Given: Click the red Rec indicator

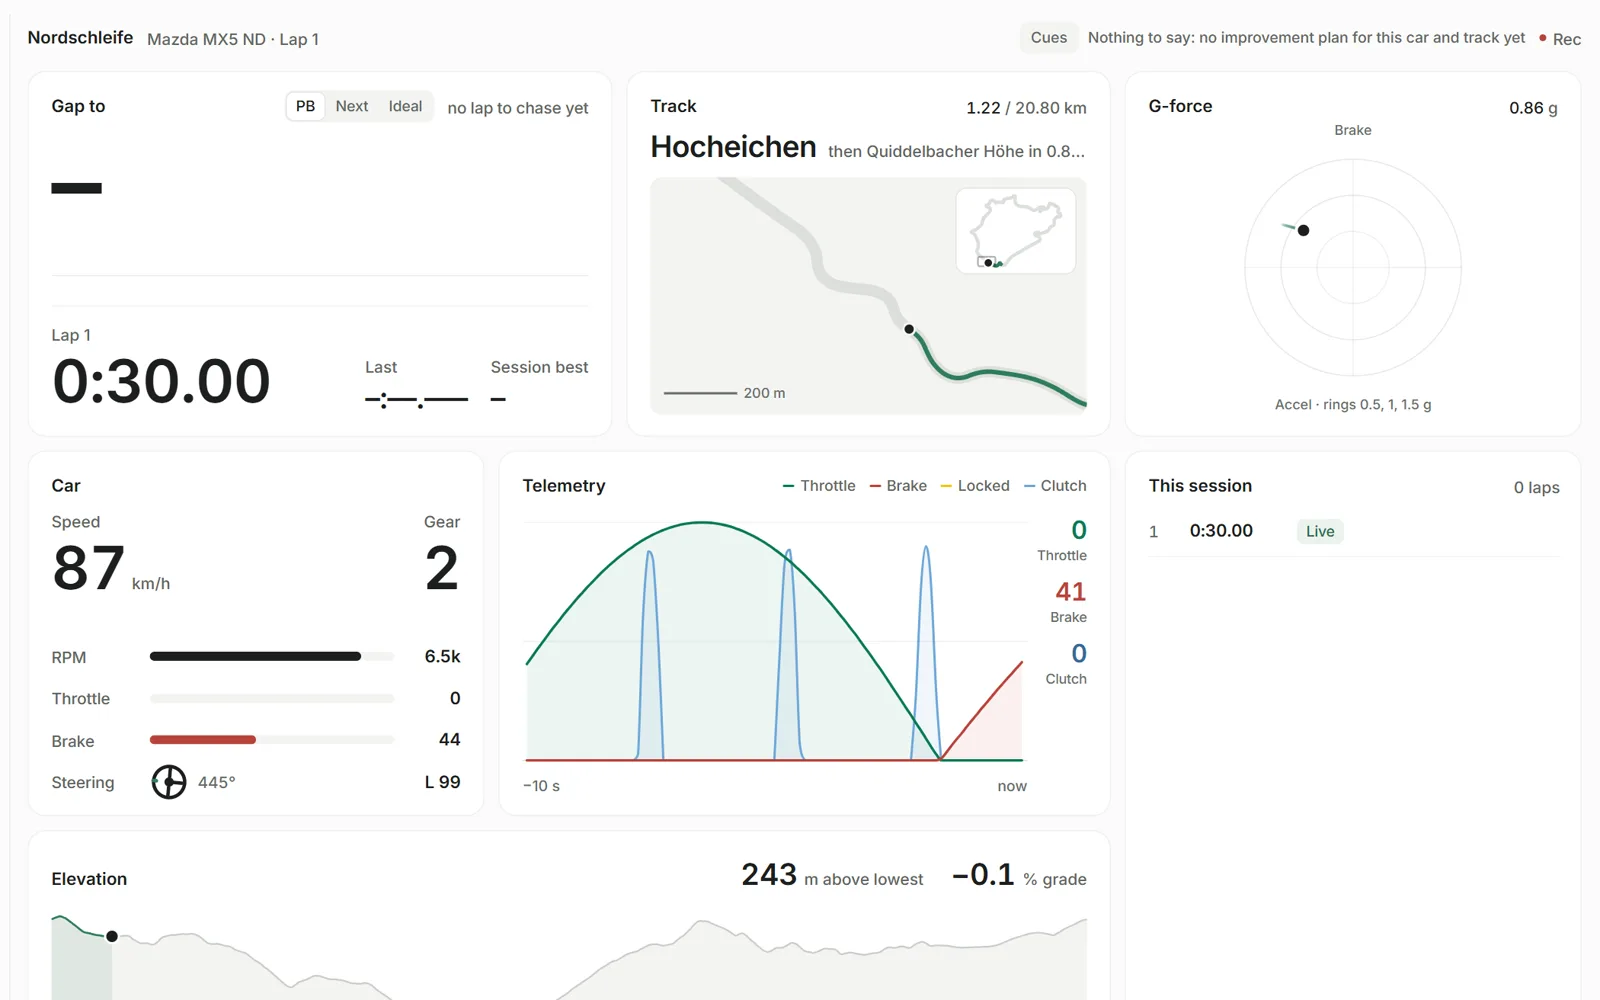Looking at the screenshot, I should pyautogui.click(x=1560, y=39).
